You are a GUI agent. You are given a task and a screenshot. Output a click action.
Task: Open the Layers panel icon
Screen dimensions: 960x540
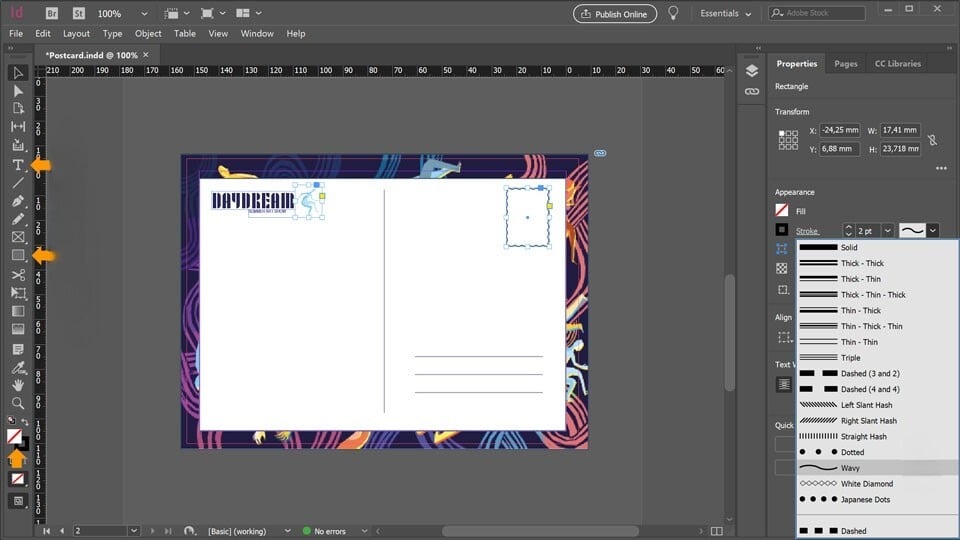coord(752,70)
